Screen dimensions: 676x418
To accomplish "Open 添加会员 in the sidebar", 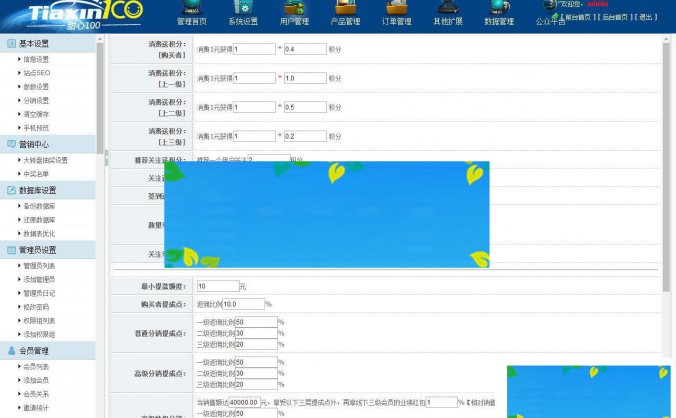I will pos(36,380).
